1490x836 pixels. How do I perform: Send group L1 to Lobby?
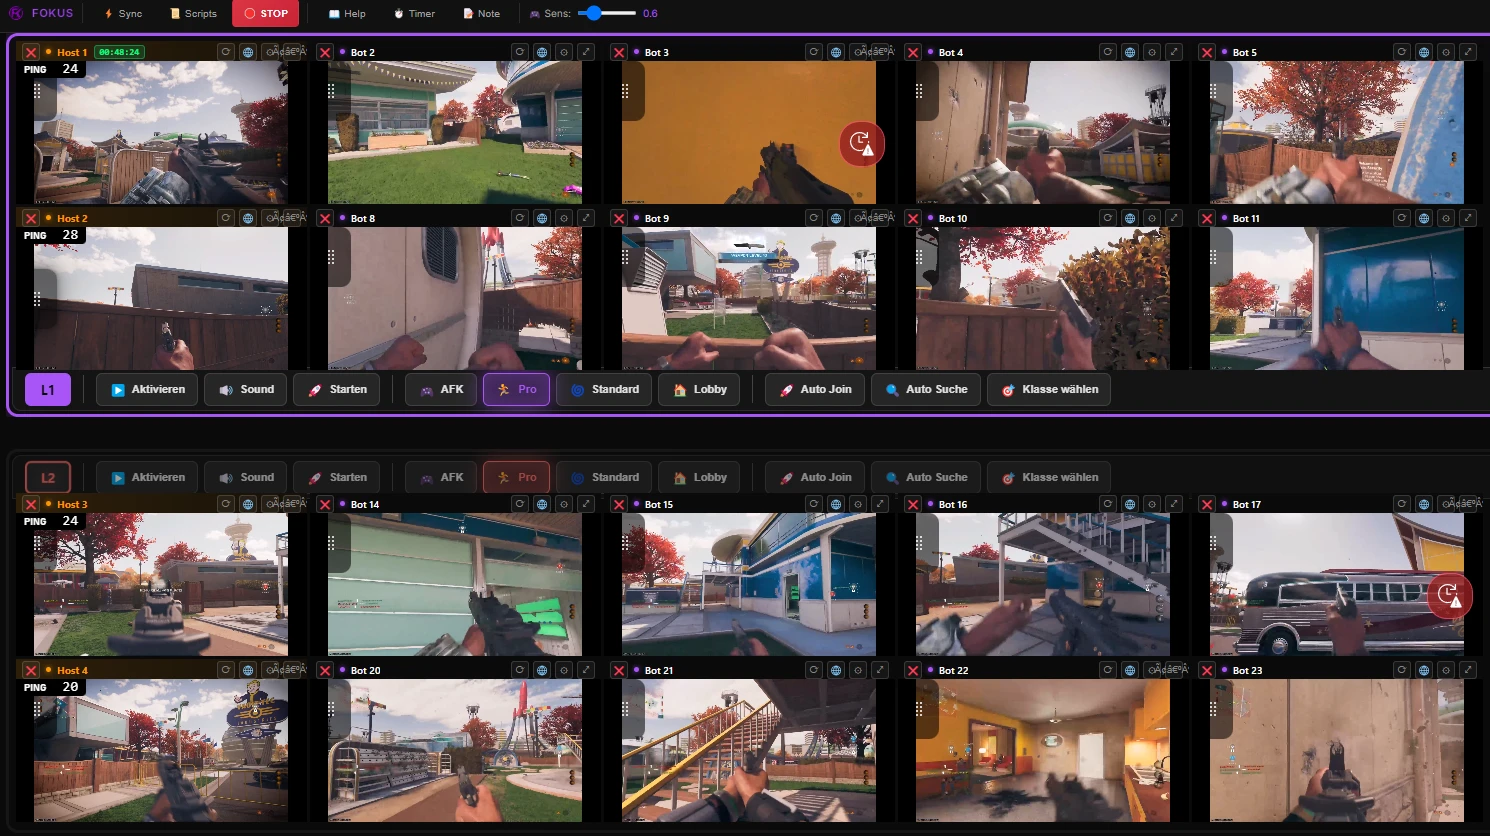tap(699, 390)
